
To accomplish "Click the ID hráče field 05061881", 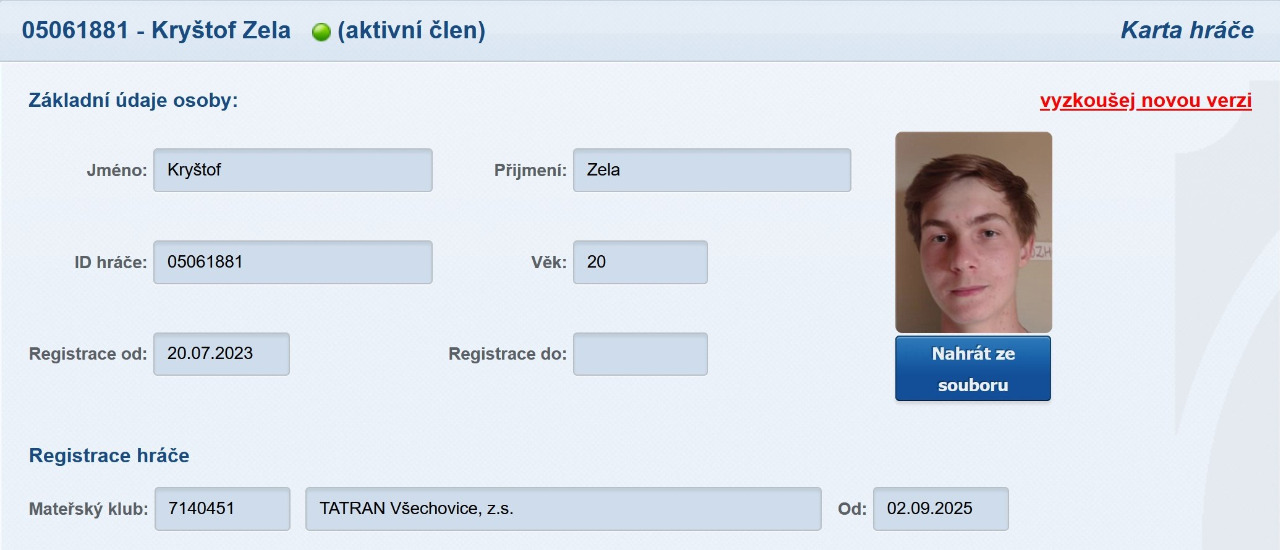I will pos(293,262).
